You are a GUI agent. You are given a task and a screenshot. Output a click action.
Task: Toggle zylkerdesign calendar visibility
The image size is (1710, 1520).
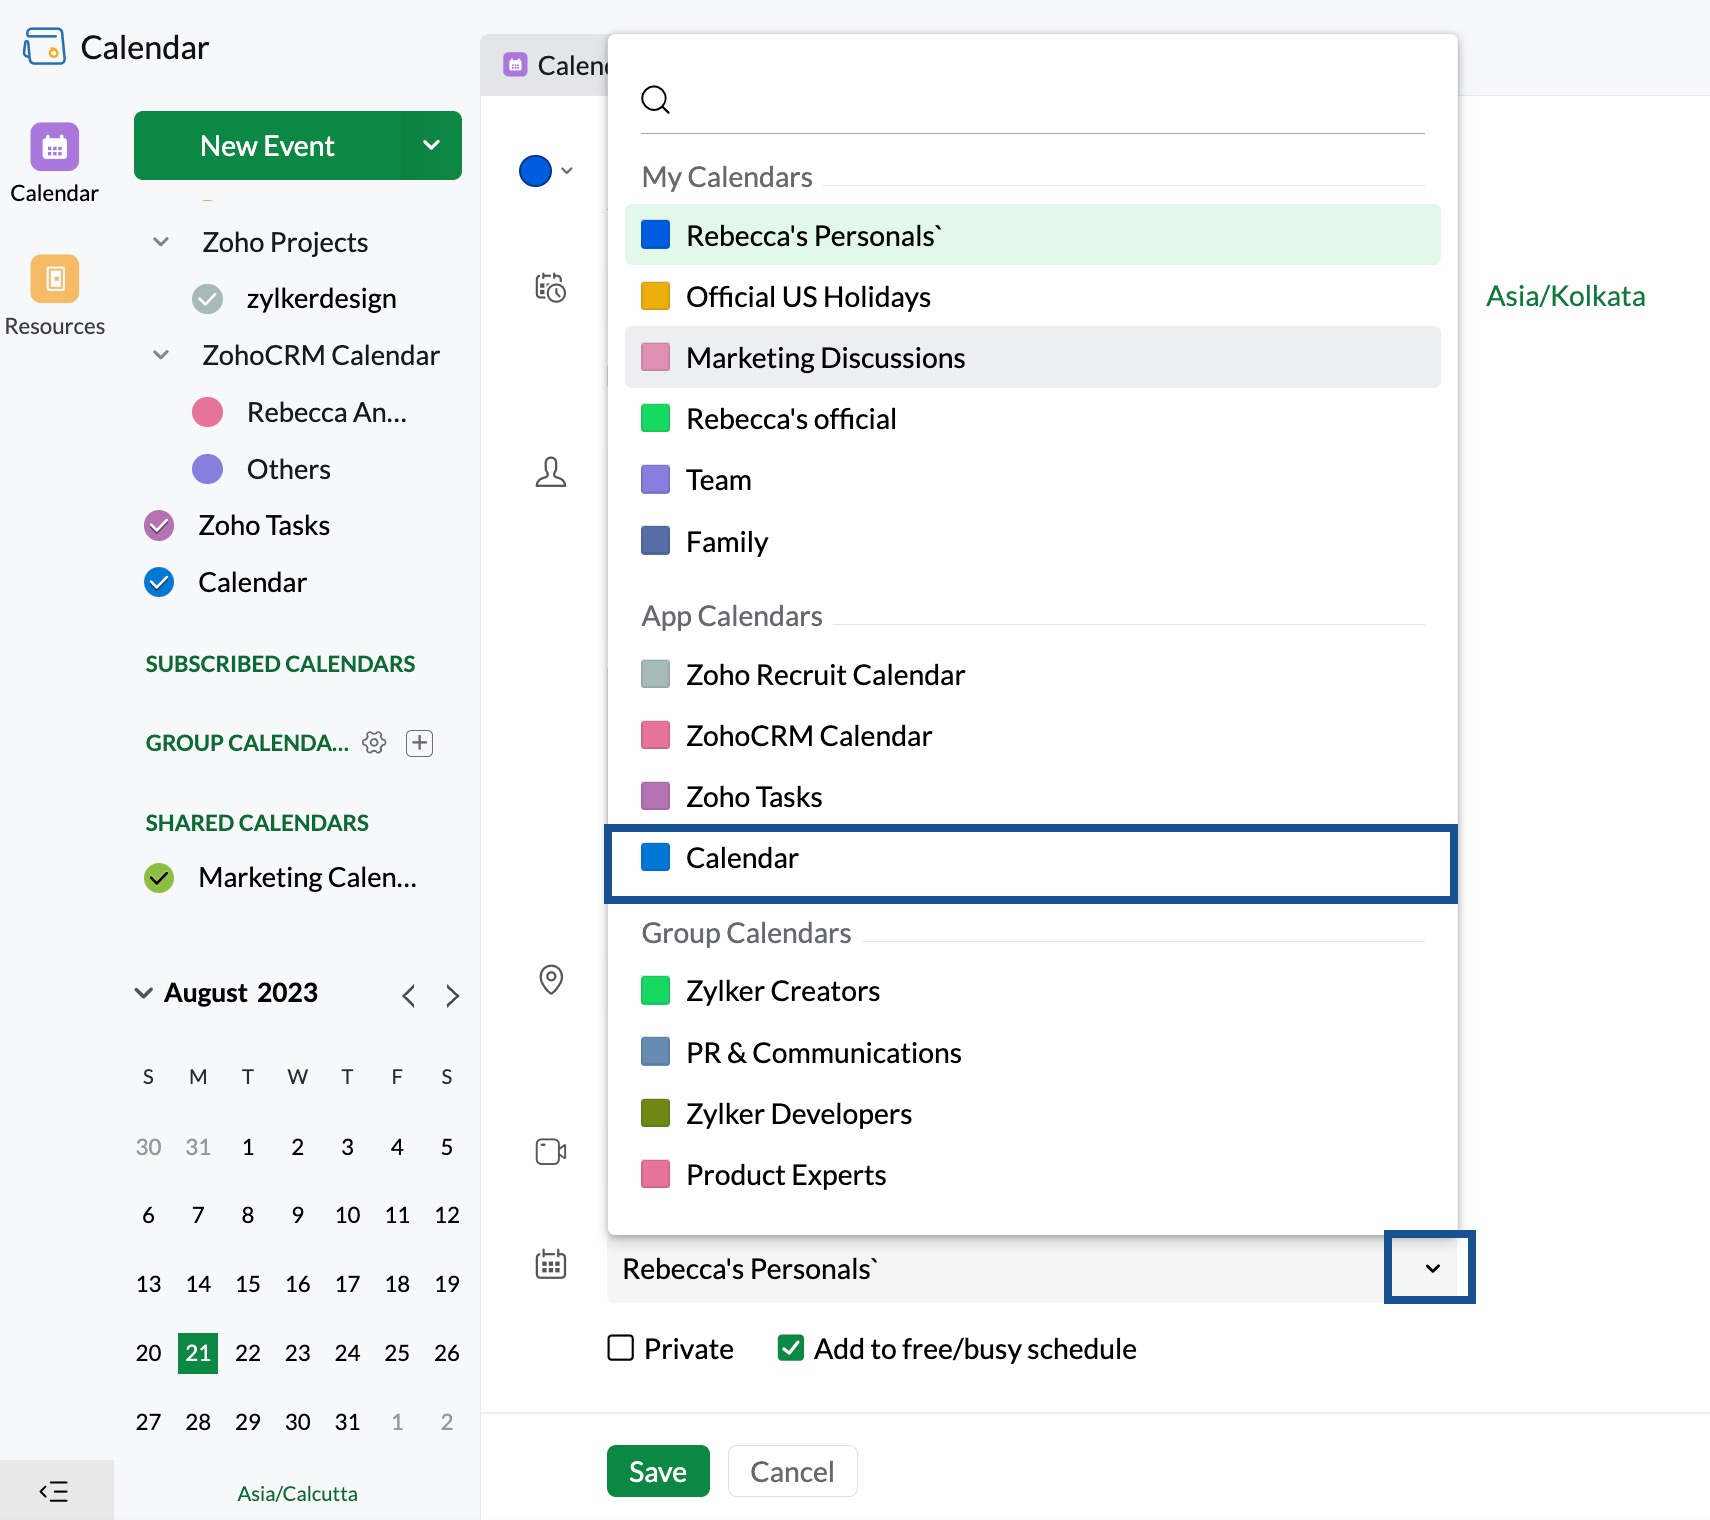[207, 298]
